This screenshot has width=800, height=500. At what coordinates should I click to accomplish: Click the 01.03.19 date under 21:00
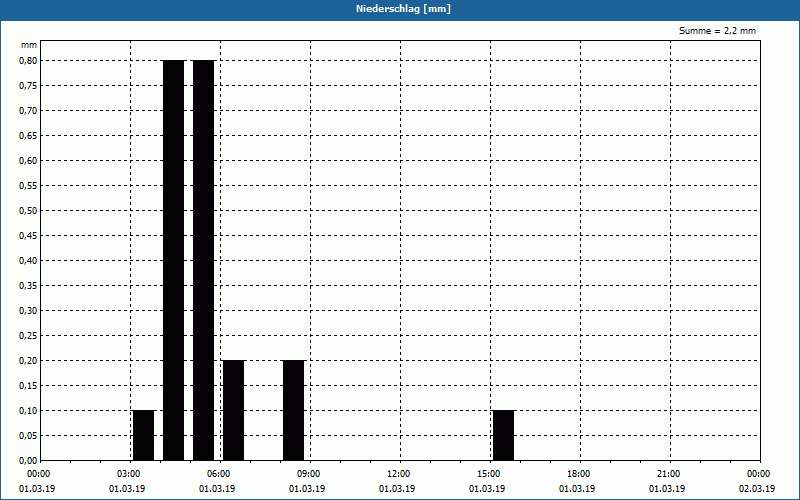coord(667,489)
